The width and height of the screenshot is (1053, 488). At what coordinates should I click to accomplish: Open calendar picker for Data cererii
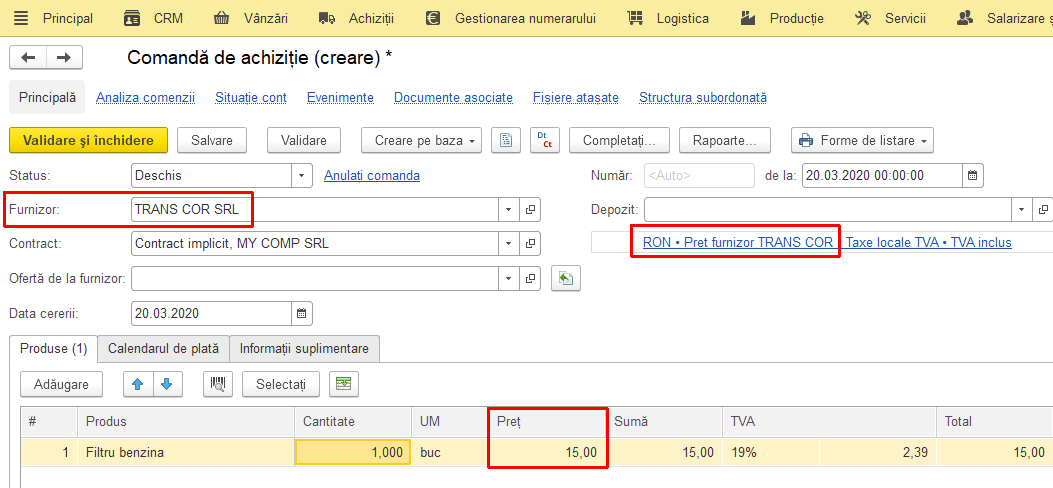[x=302, y=313]
